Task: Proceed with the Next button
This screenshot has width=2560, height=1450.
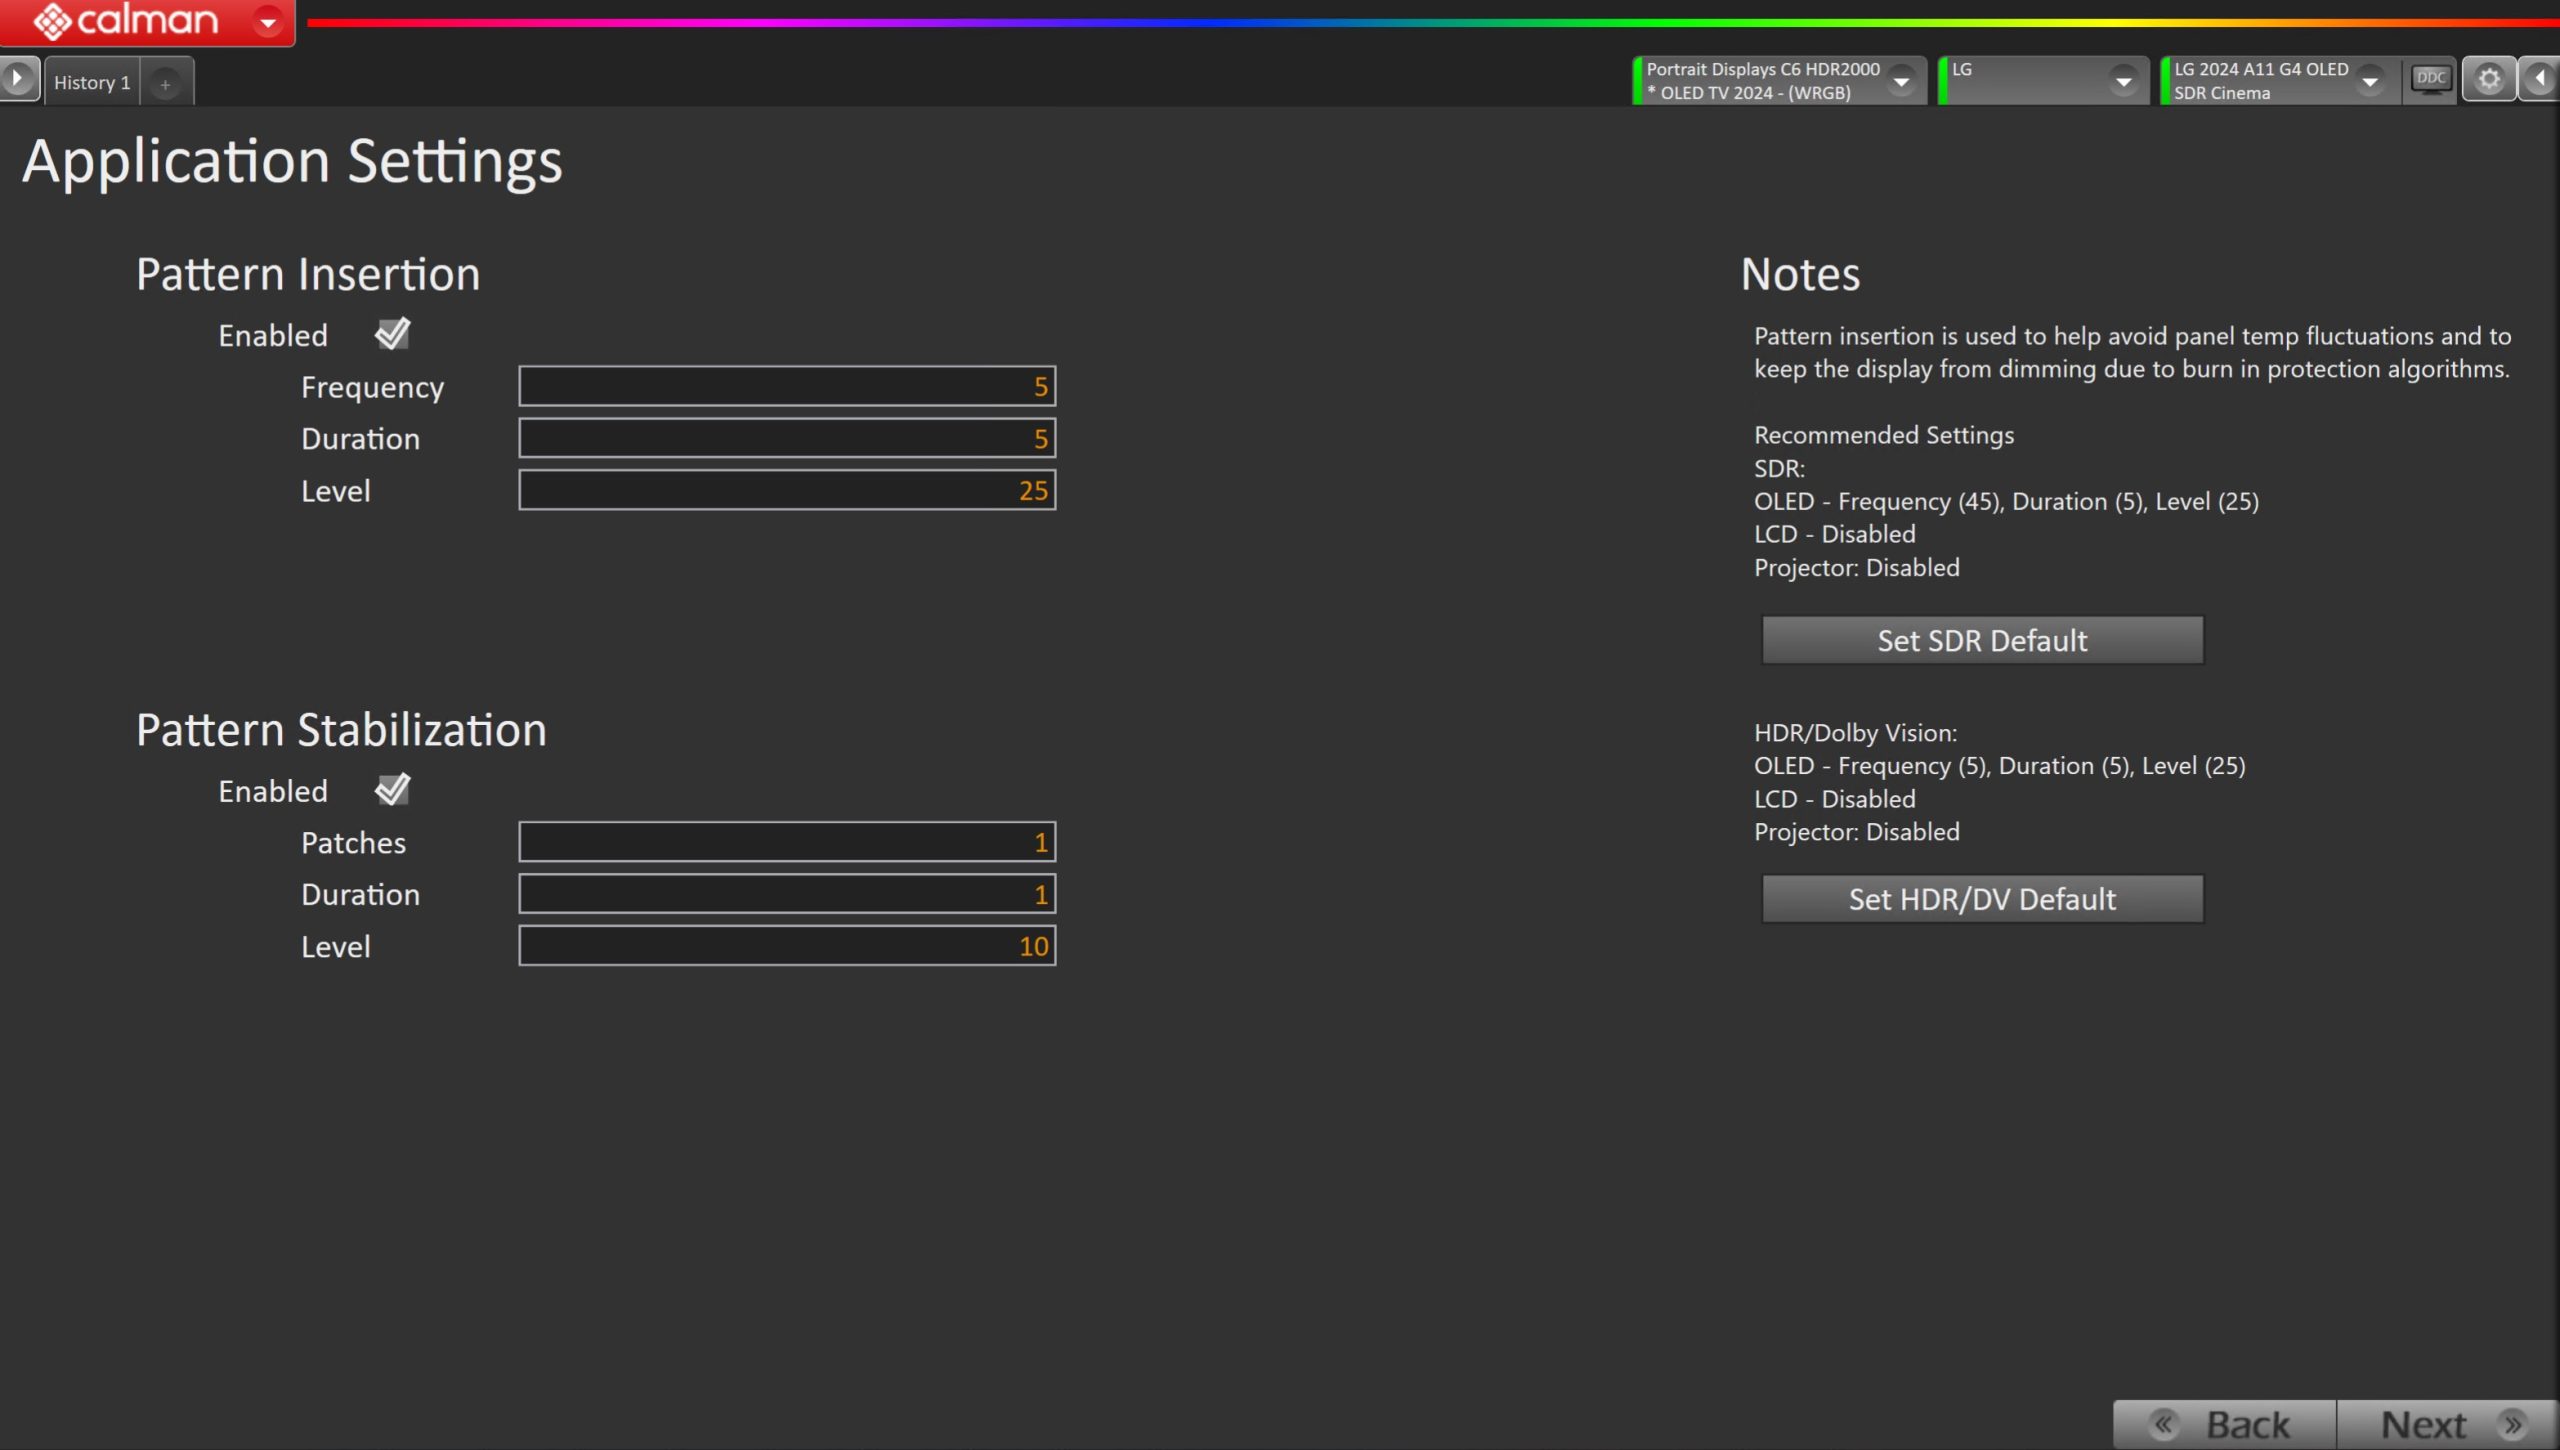Action: 2447,1424
